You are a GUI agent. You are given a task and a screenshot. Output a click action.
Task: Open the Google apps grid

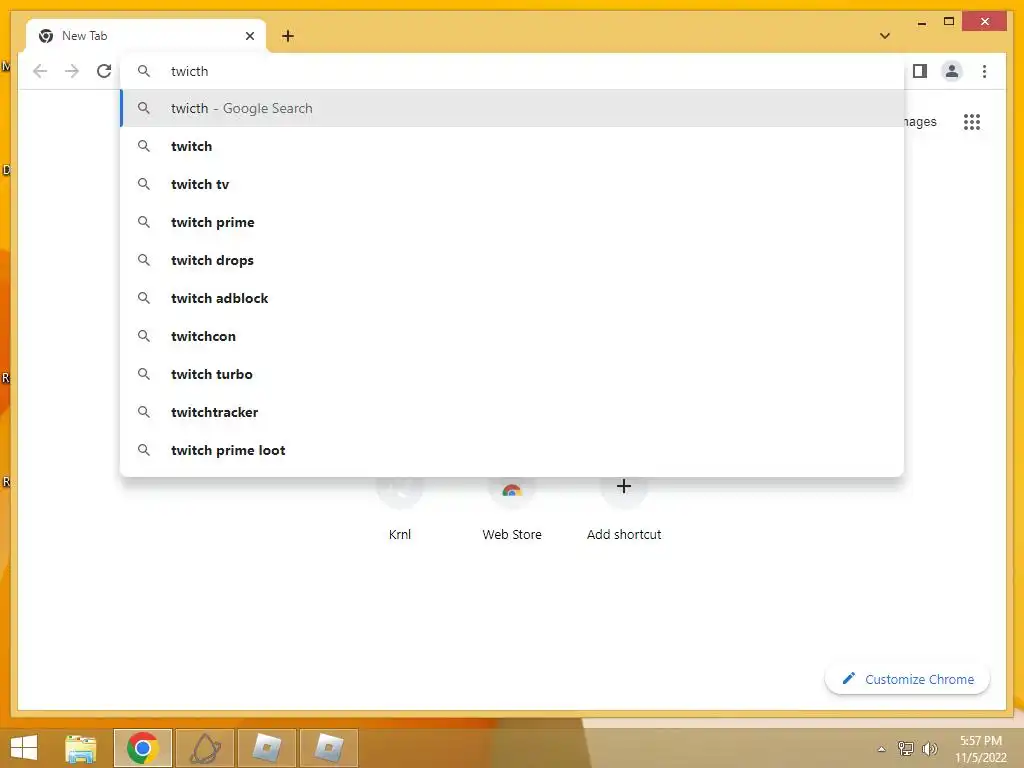click(972, 122)
